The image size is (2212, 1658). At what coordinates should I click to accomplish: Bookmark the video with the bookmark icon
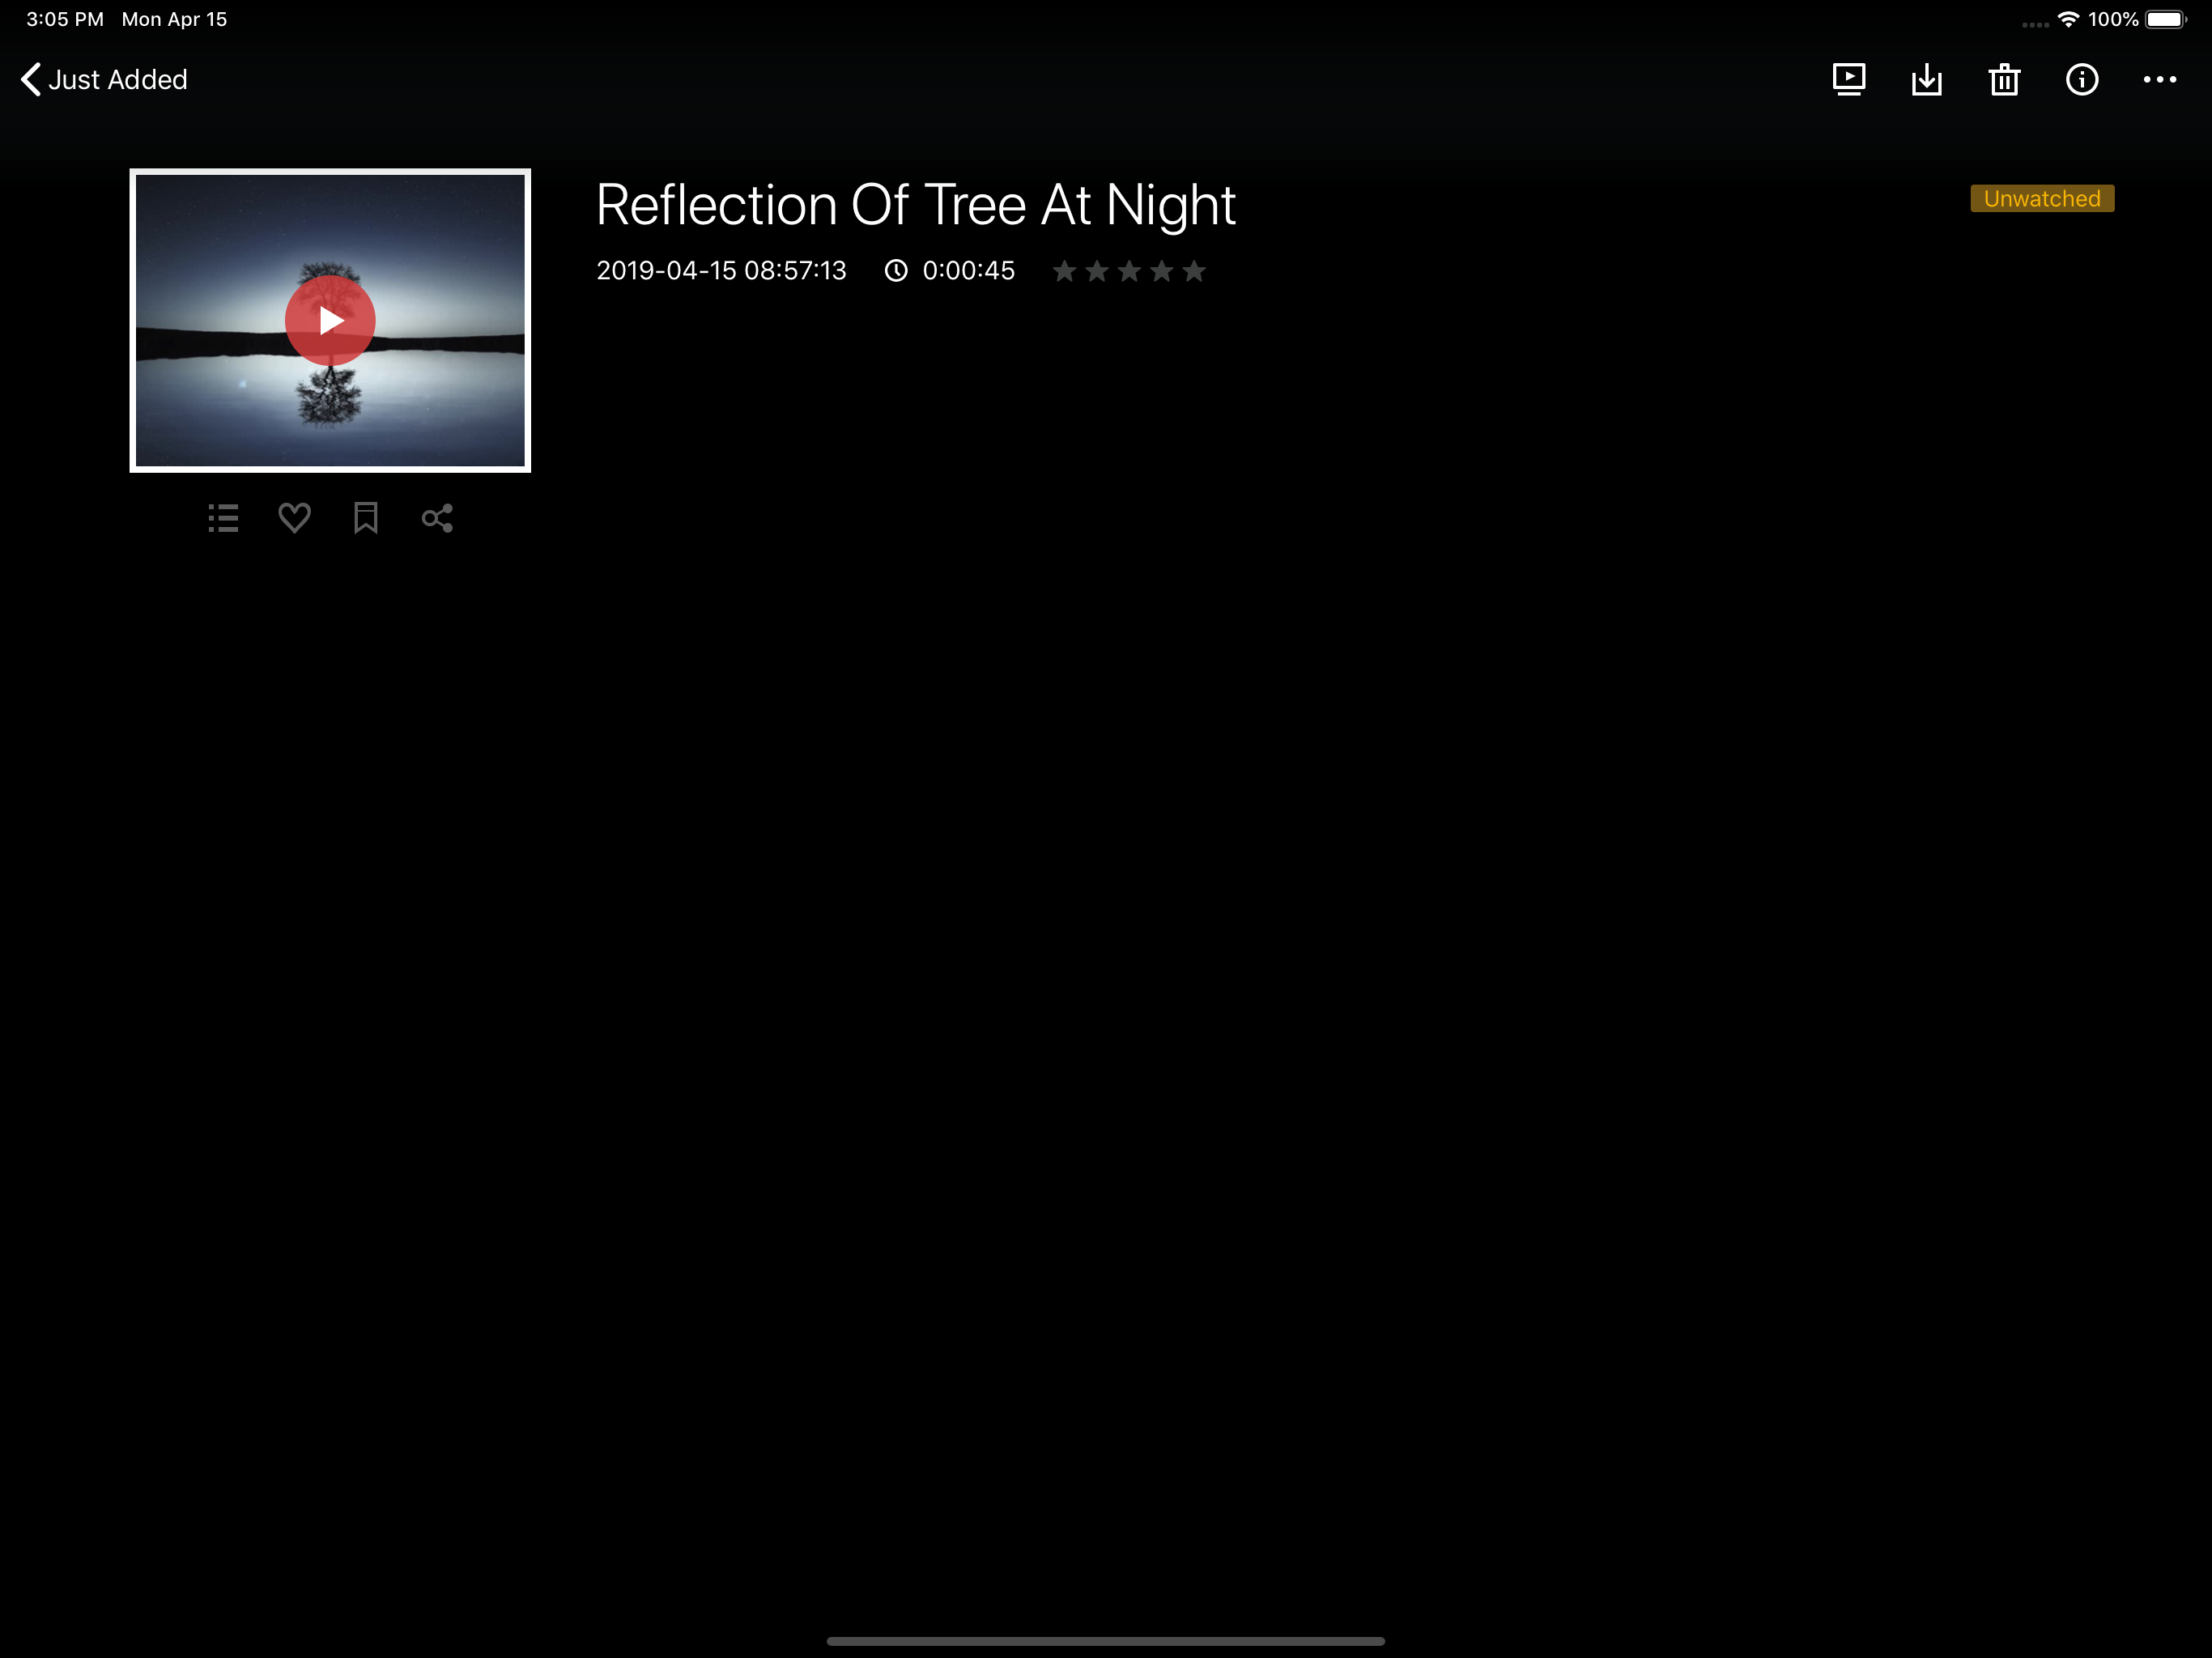[365, 518]
